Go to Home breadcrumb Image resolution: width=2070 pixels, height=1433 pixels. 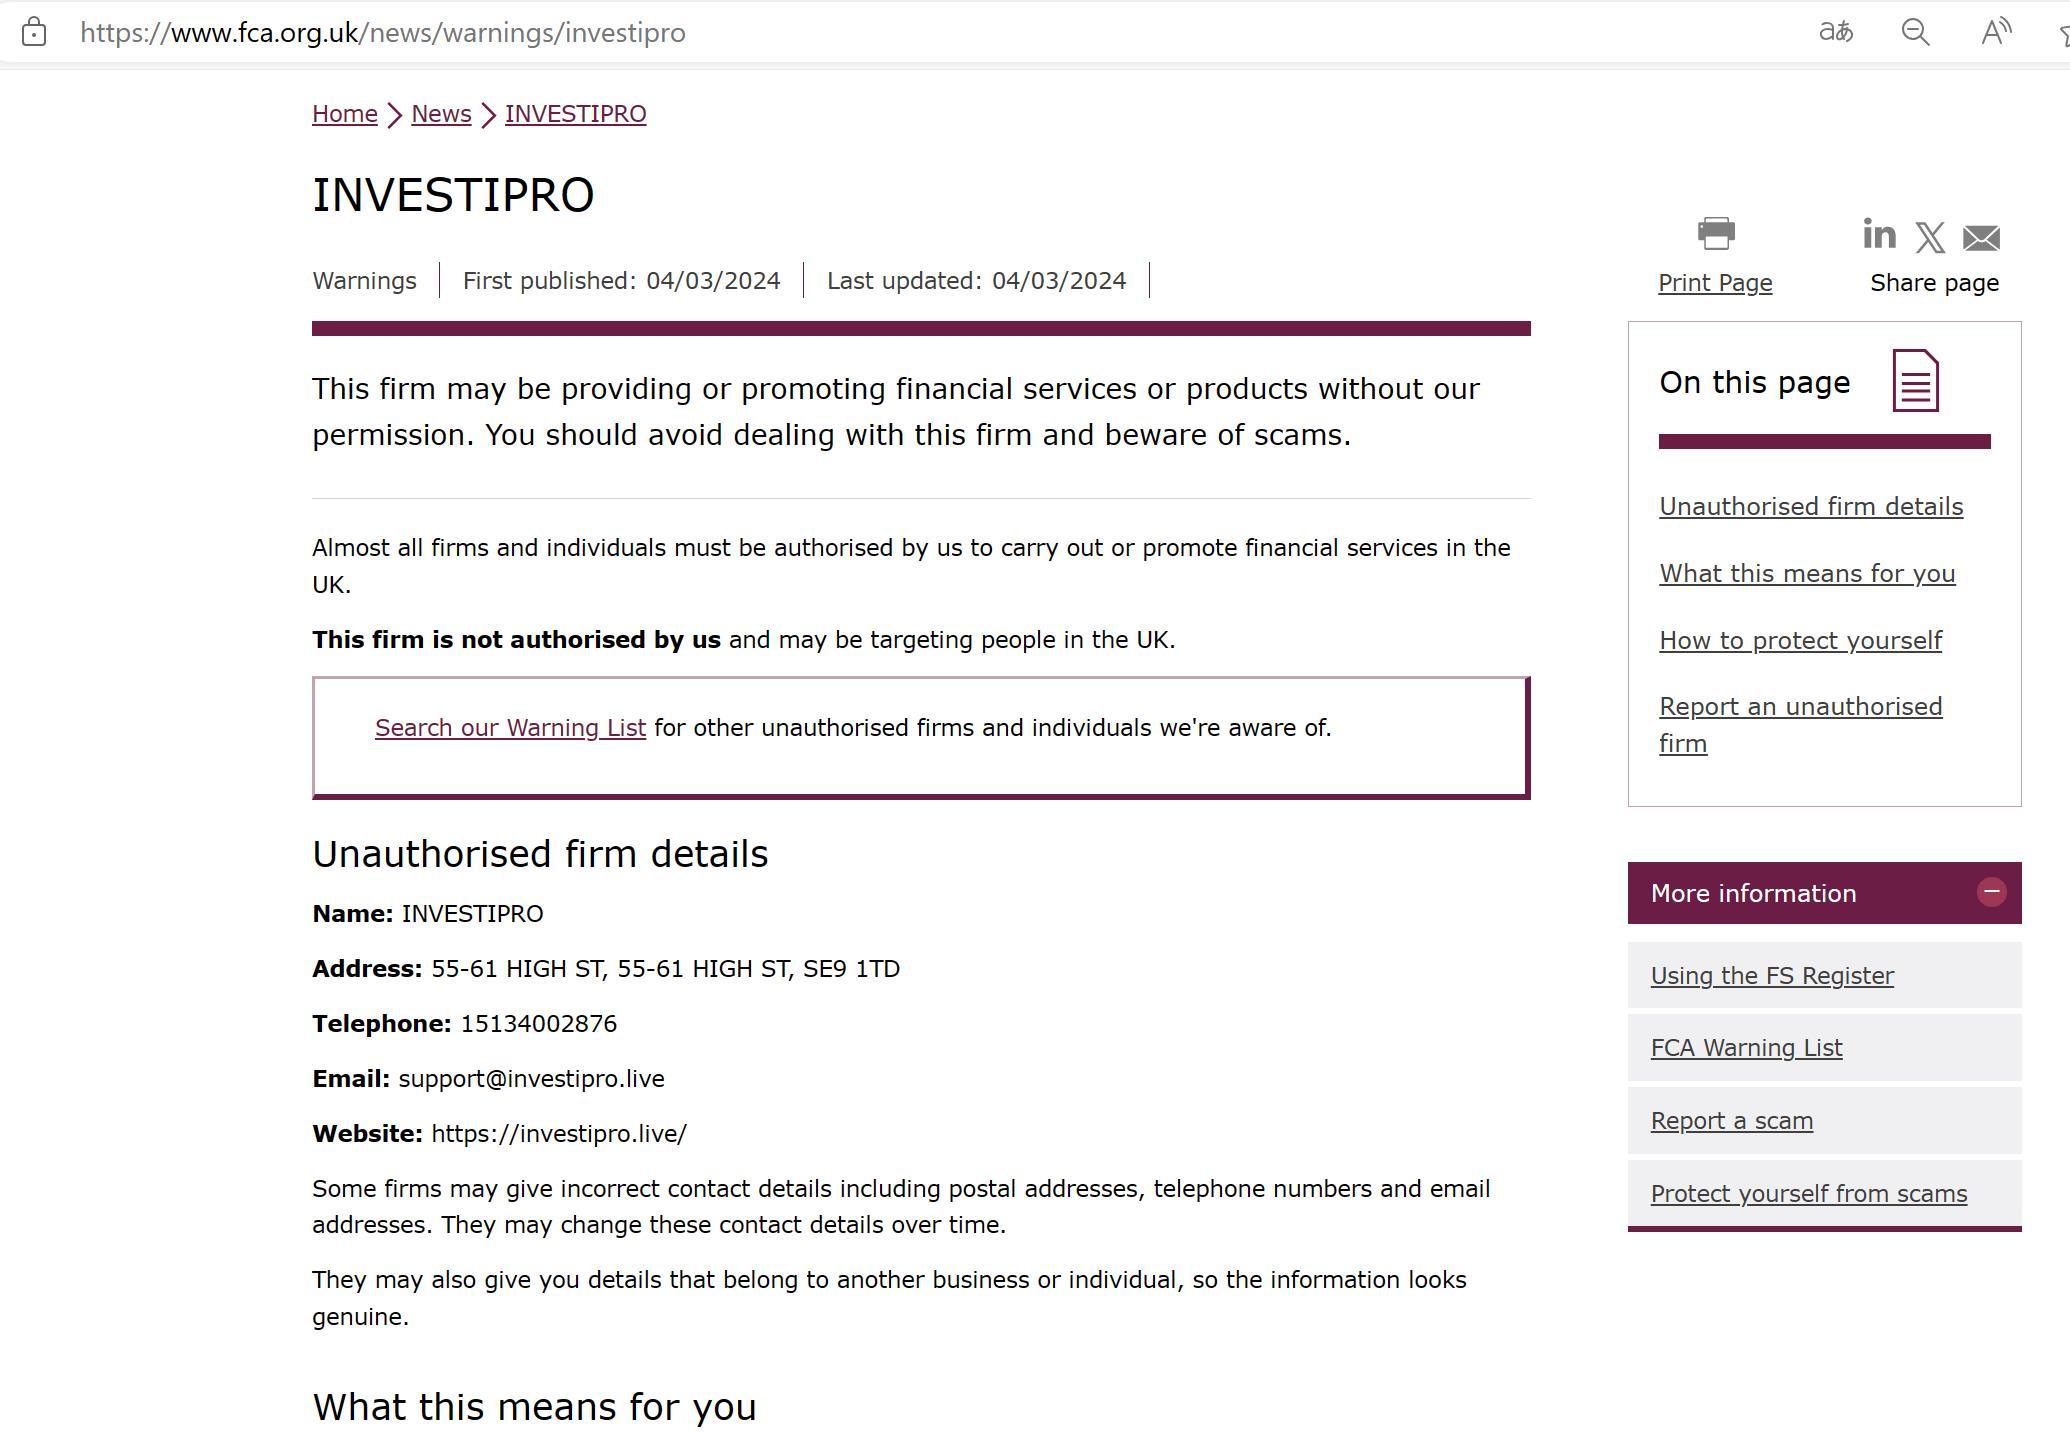click(345, 114)
